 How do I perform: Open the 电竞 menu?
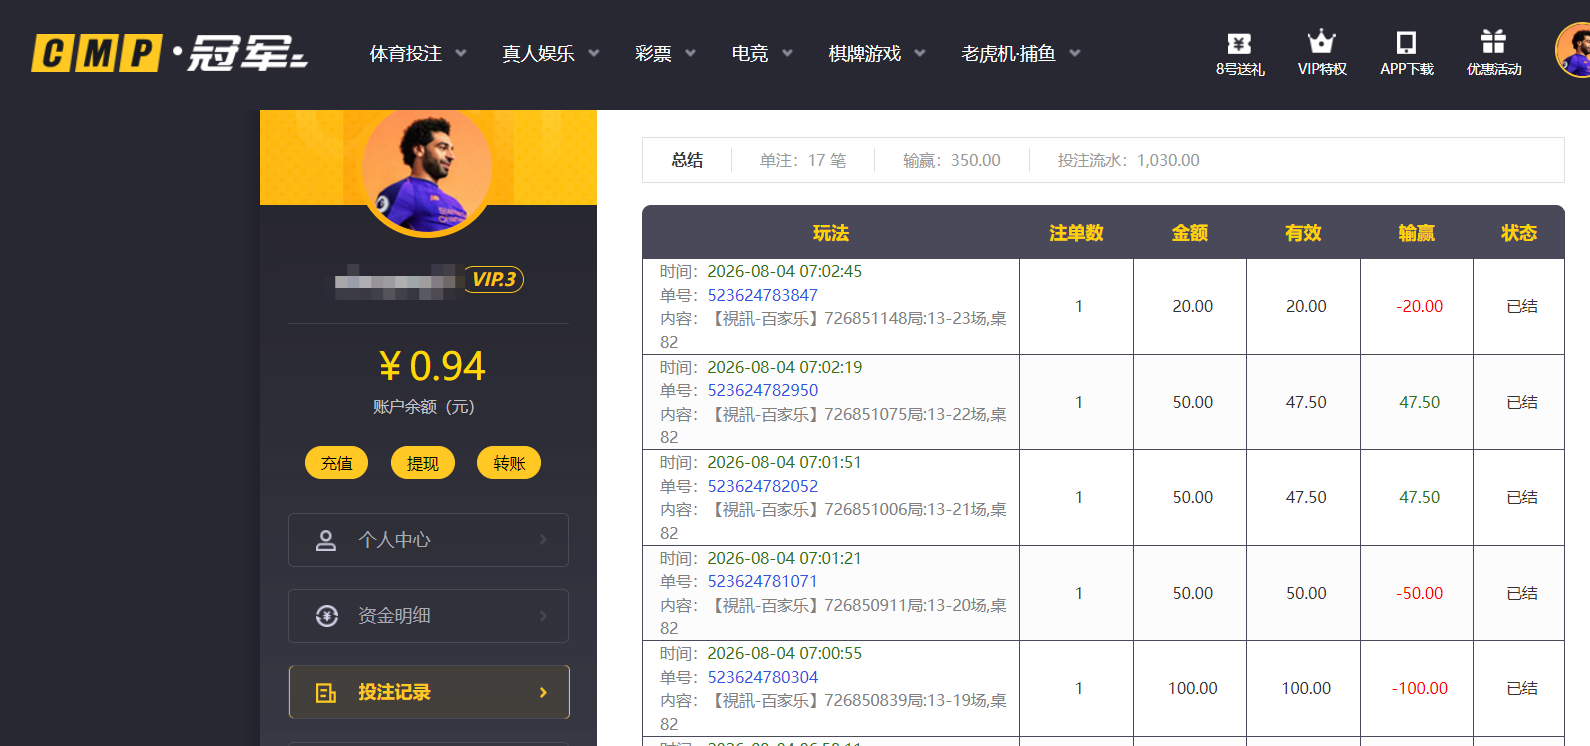point(750,53)
